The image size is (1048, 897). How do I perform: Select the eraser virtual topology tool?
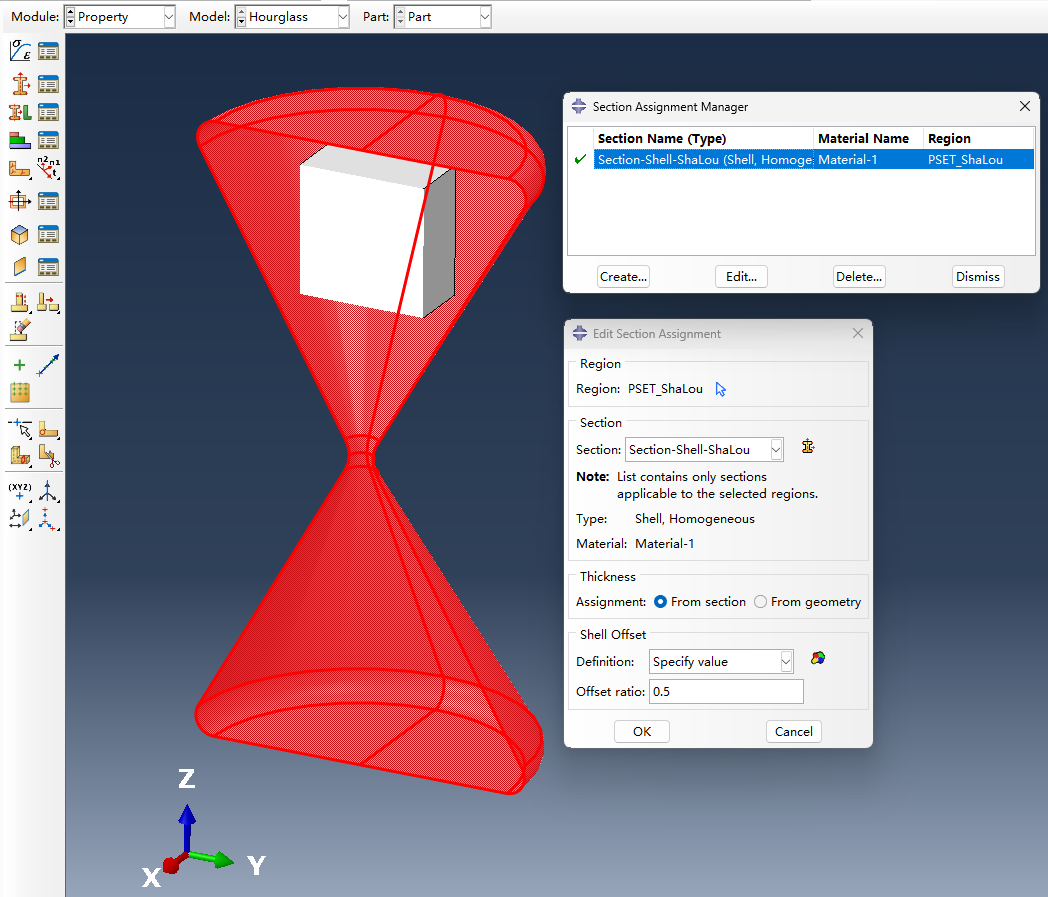[x=20, y=330]
